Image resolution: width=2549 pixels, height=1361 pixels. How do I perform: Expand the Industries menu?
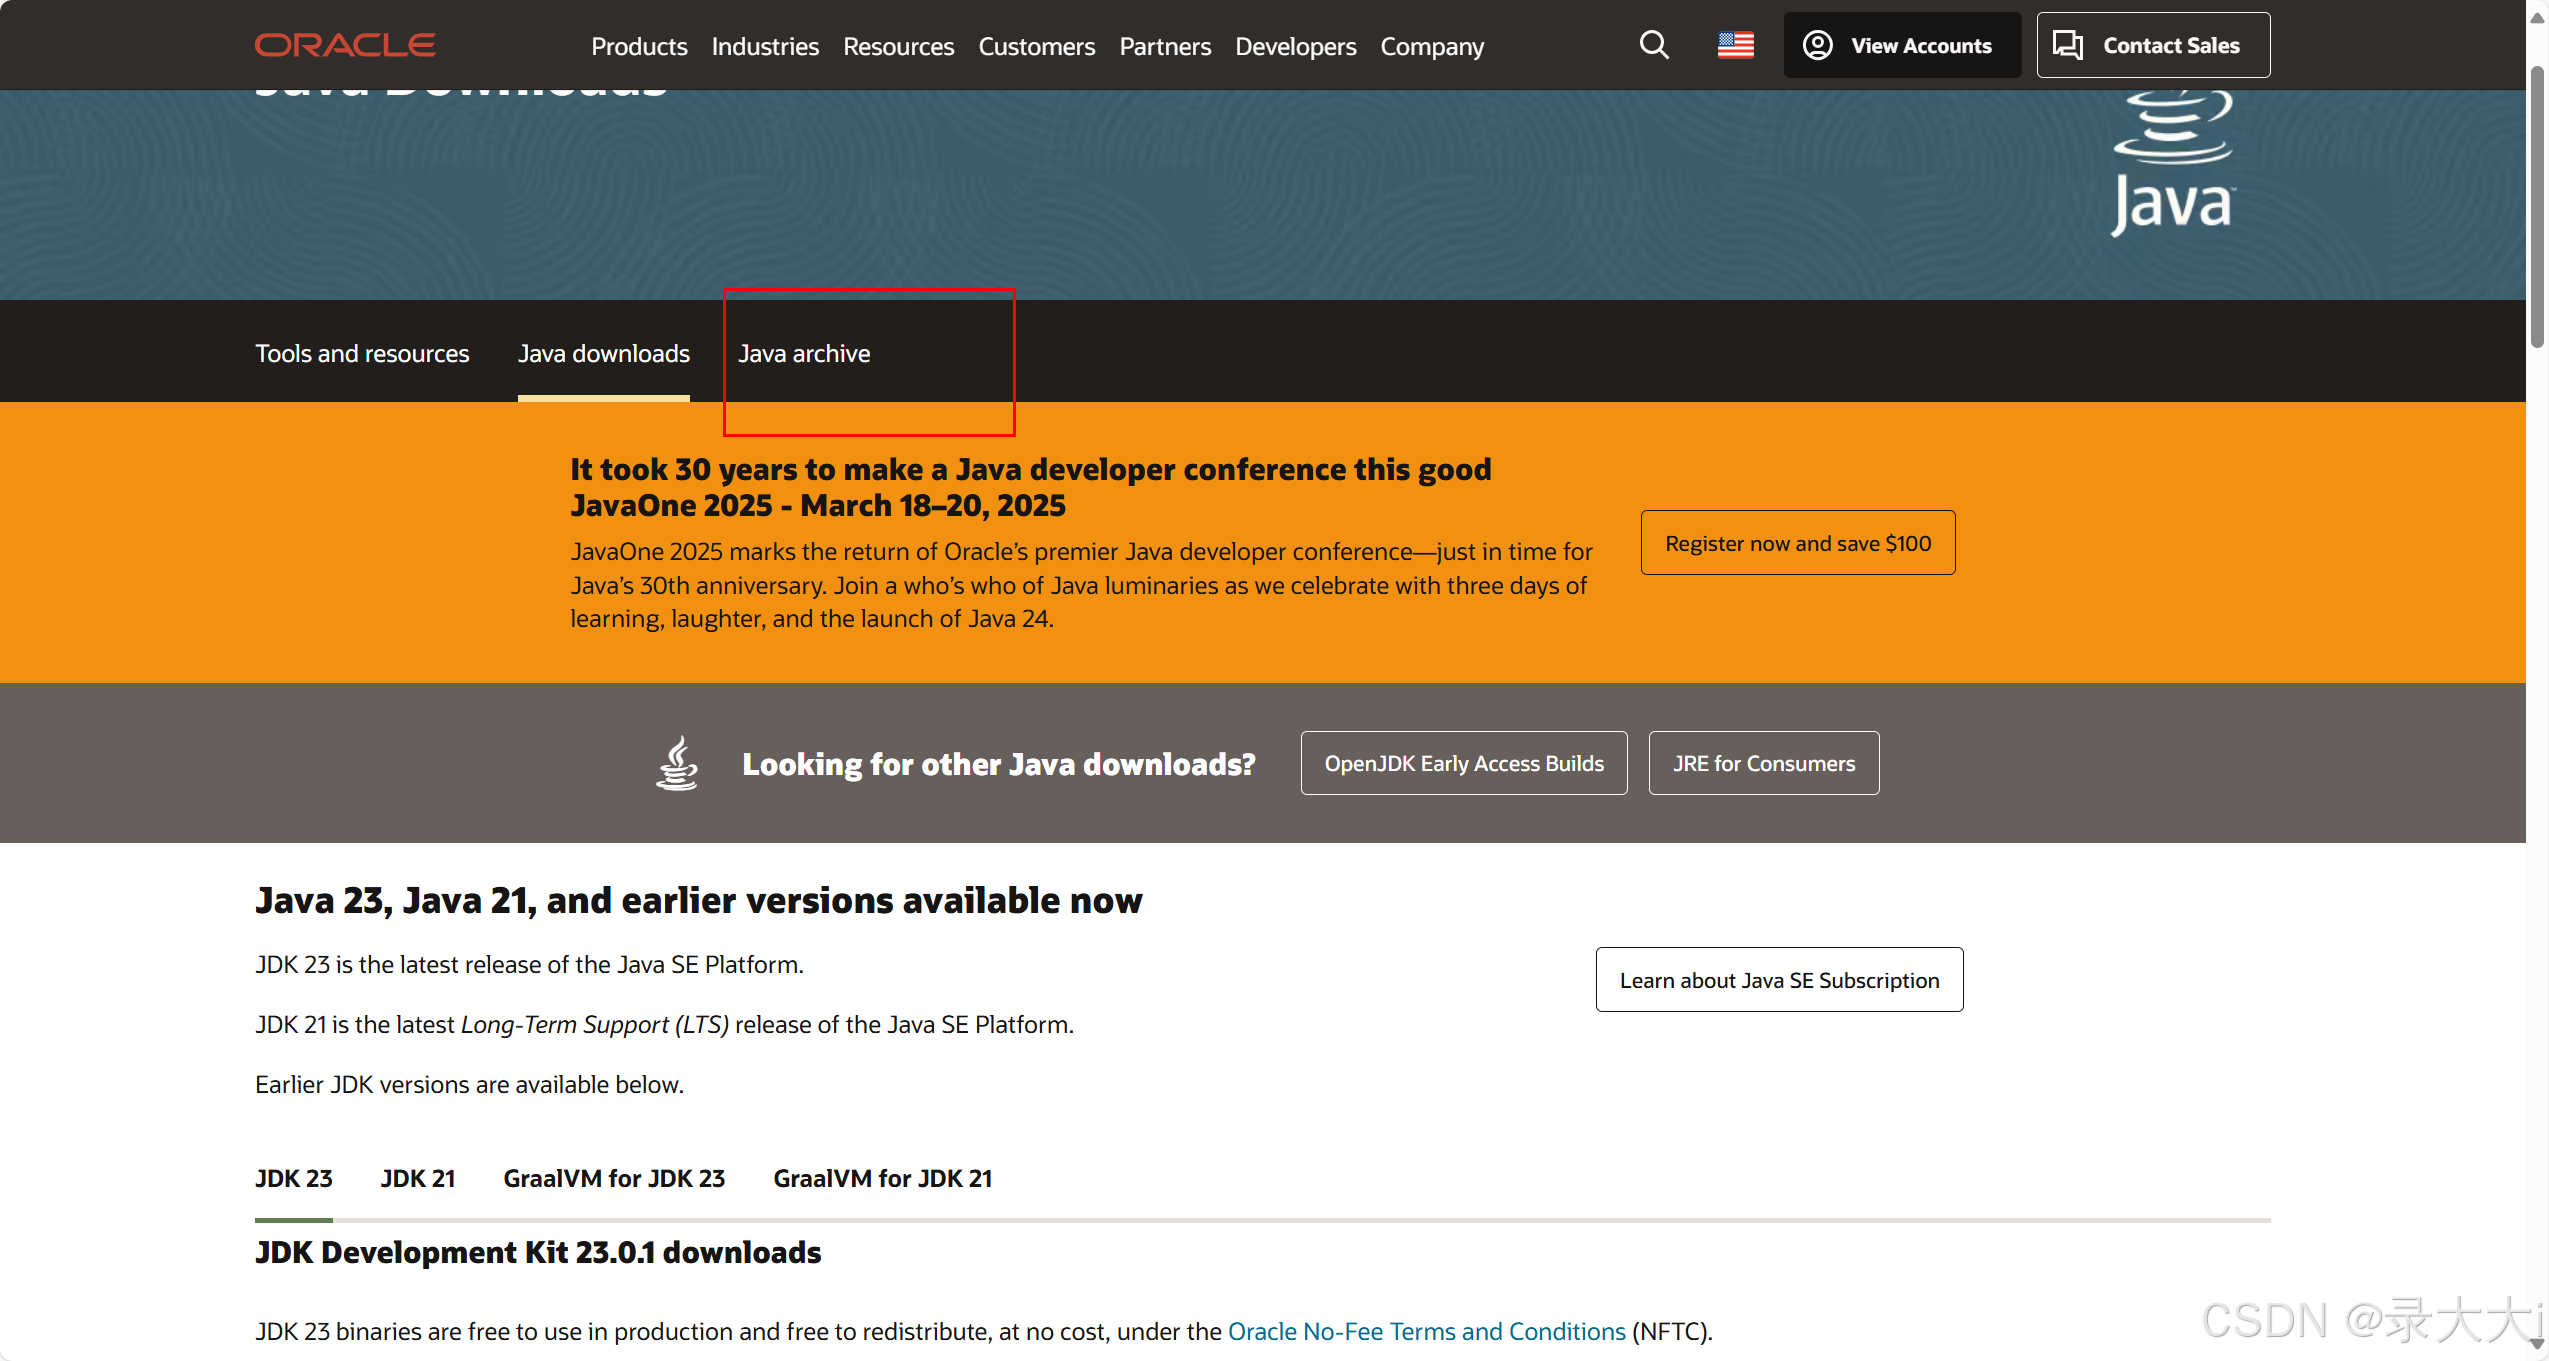(x=765, y=47)
